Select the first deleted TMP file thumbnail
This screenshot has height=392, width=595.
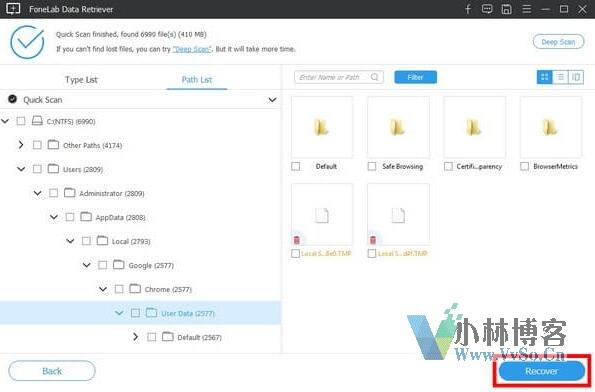[x=322, y=214]
